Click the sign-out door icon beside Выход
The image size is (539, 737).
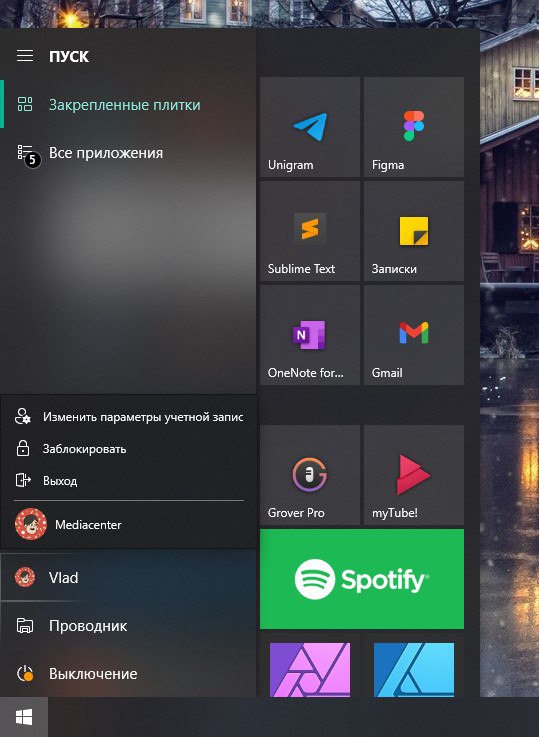click(23, 480)
